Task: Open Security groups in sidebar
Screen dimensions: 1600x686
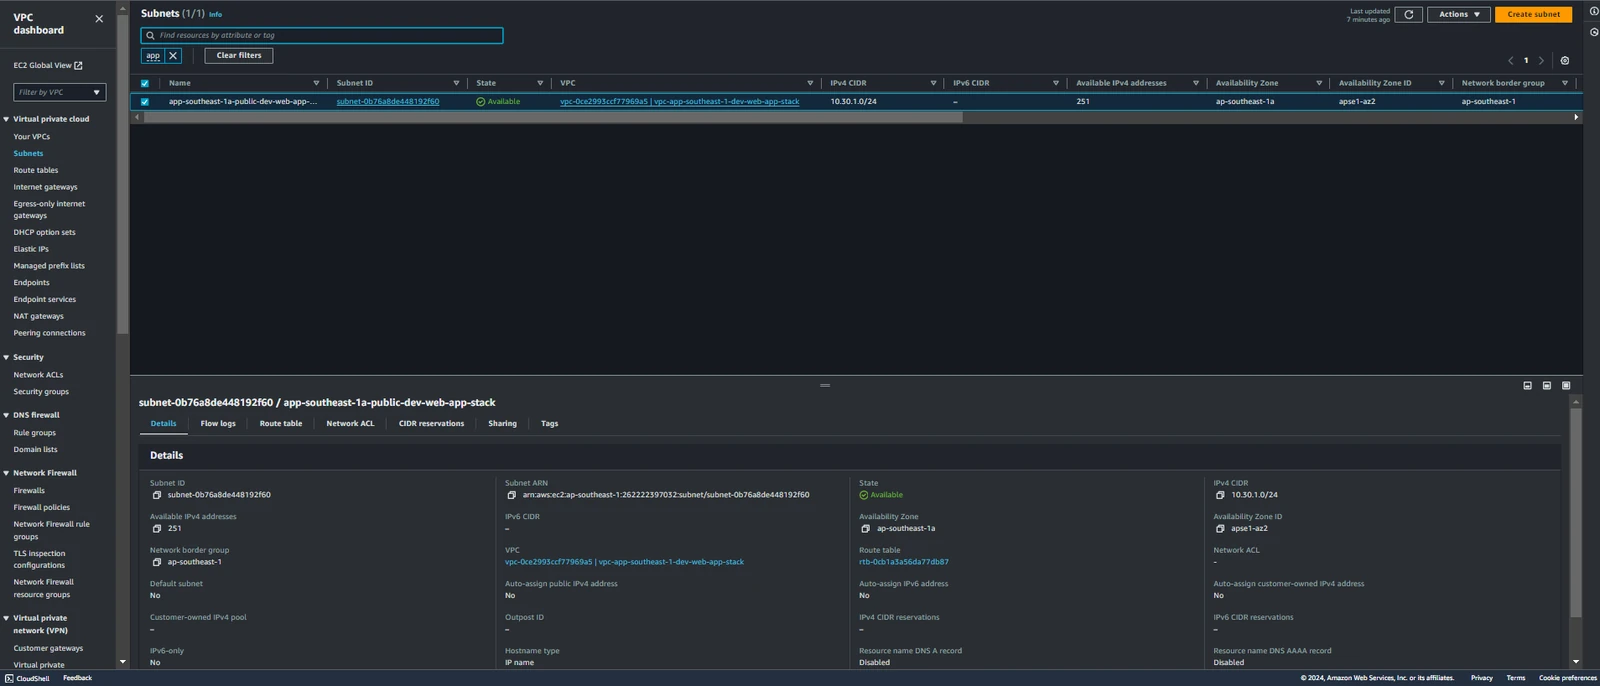Action: pos(41,392)
